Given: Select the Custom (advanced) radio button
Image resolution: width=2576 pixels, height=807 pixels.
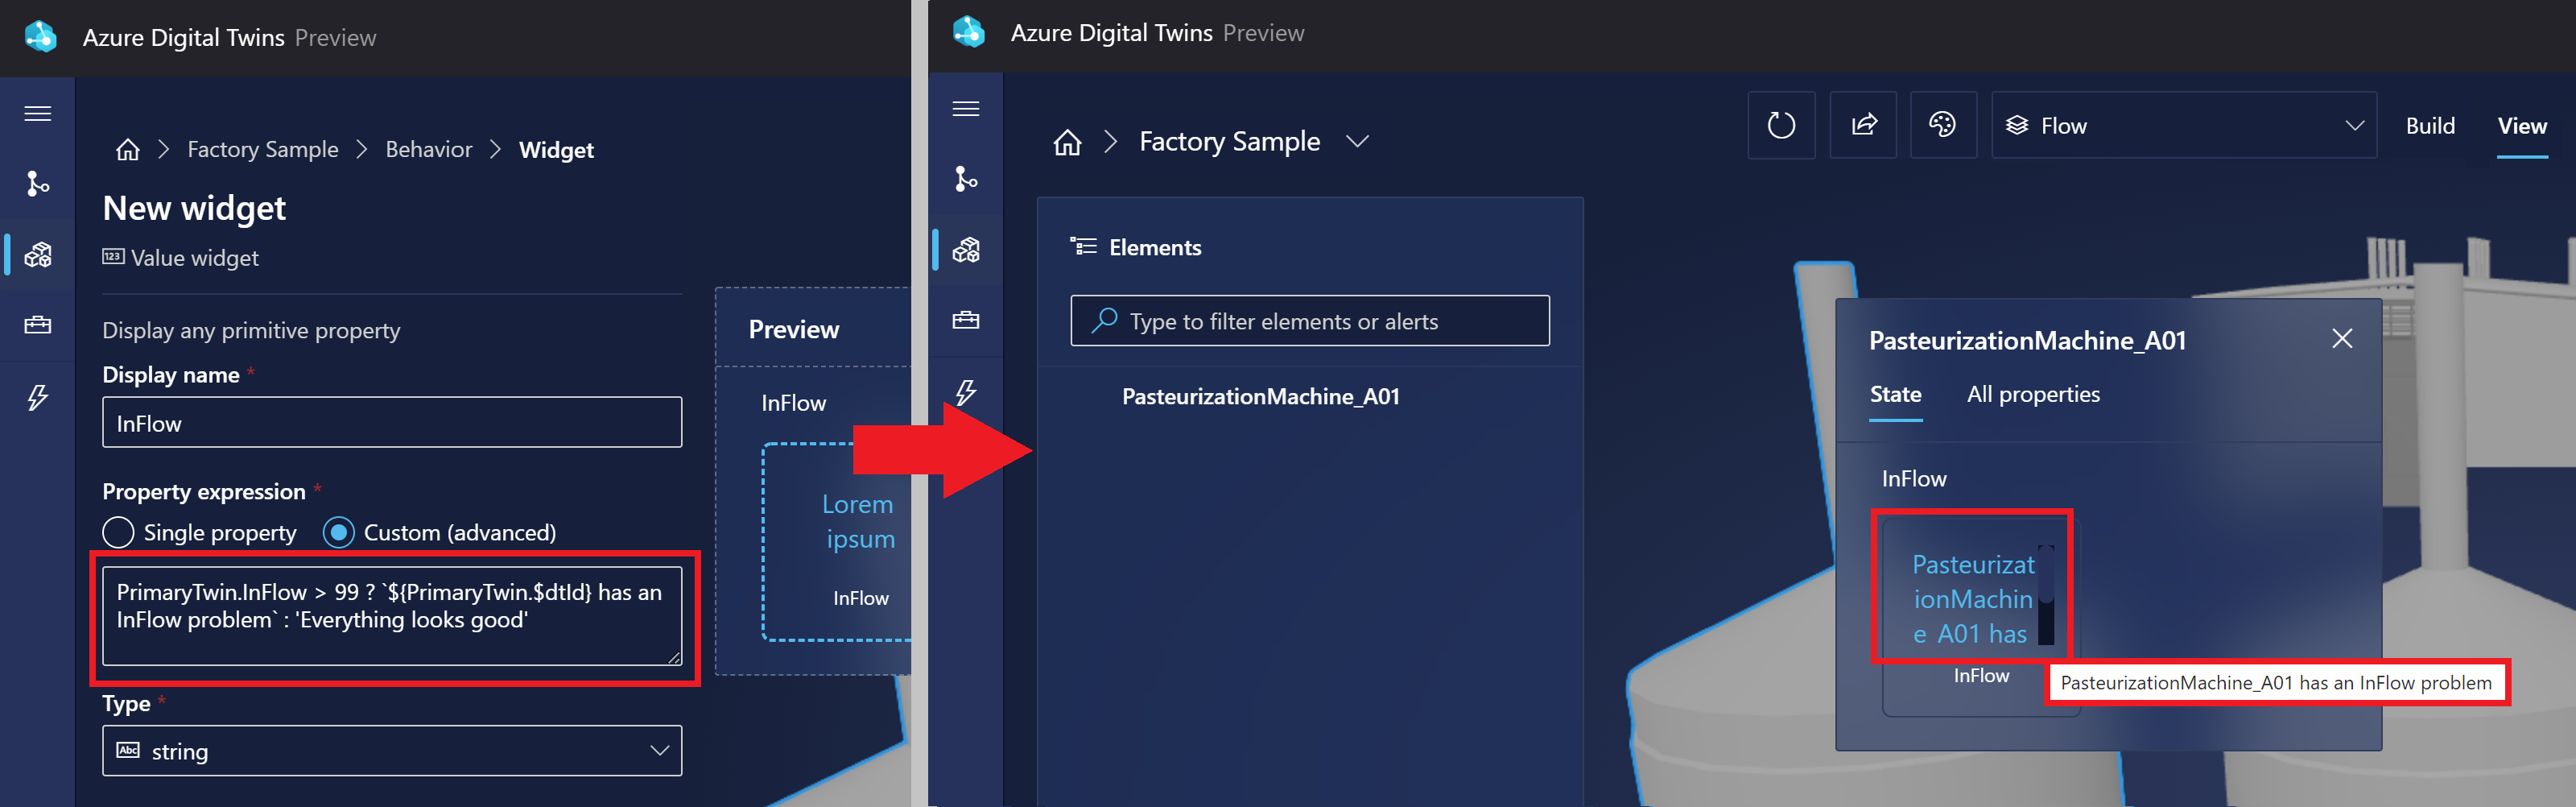Looking at the screenshot, I should tap(339, 532).
